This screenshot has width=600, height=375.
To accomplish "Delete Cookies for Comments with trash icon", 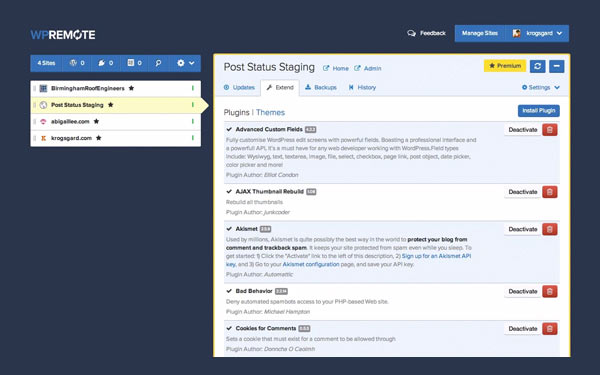I will [550, 329].
